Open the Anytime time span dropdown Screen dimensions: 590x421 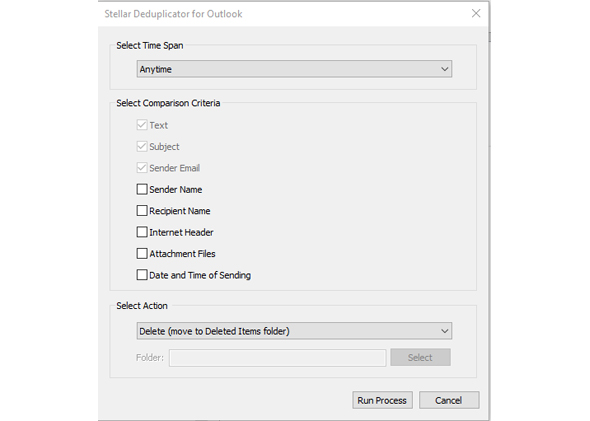(x=294, y=69)
